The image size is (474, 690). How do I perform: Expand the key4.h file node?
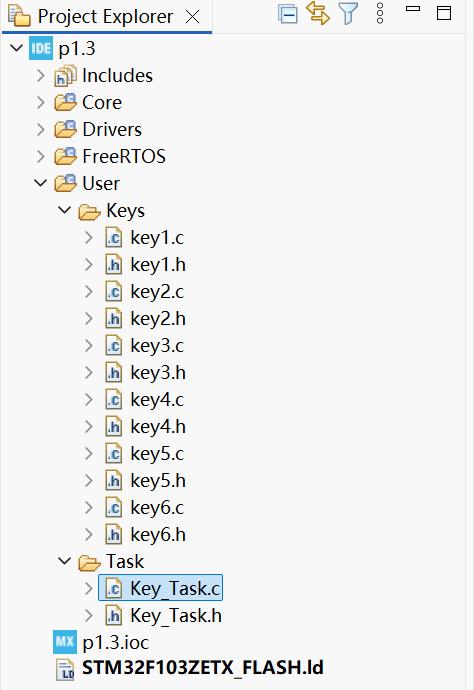[89, 426]
